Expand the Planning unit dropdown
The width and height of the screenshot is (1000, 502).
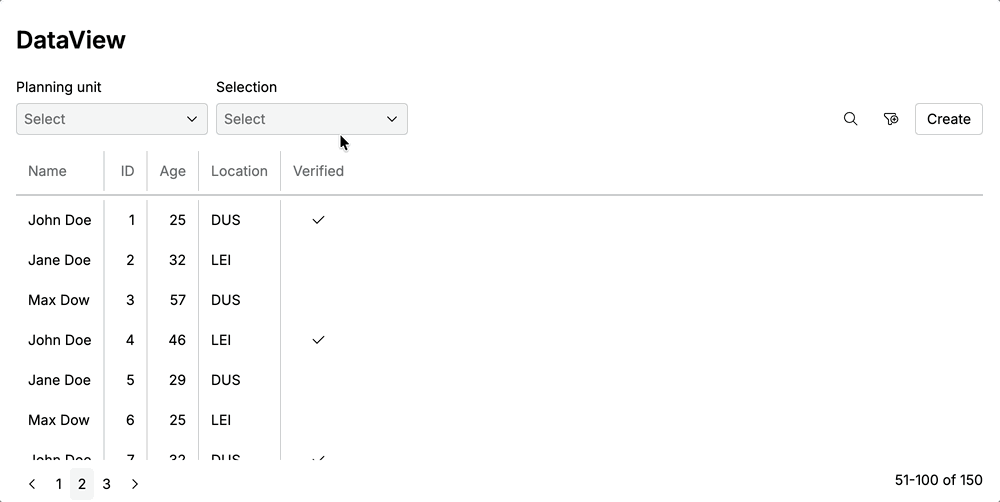[x=112, y=119]
